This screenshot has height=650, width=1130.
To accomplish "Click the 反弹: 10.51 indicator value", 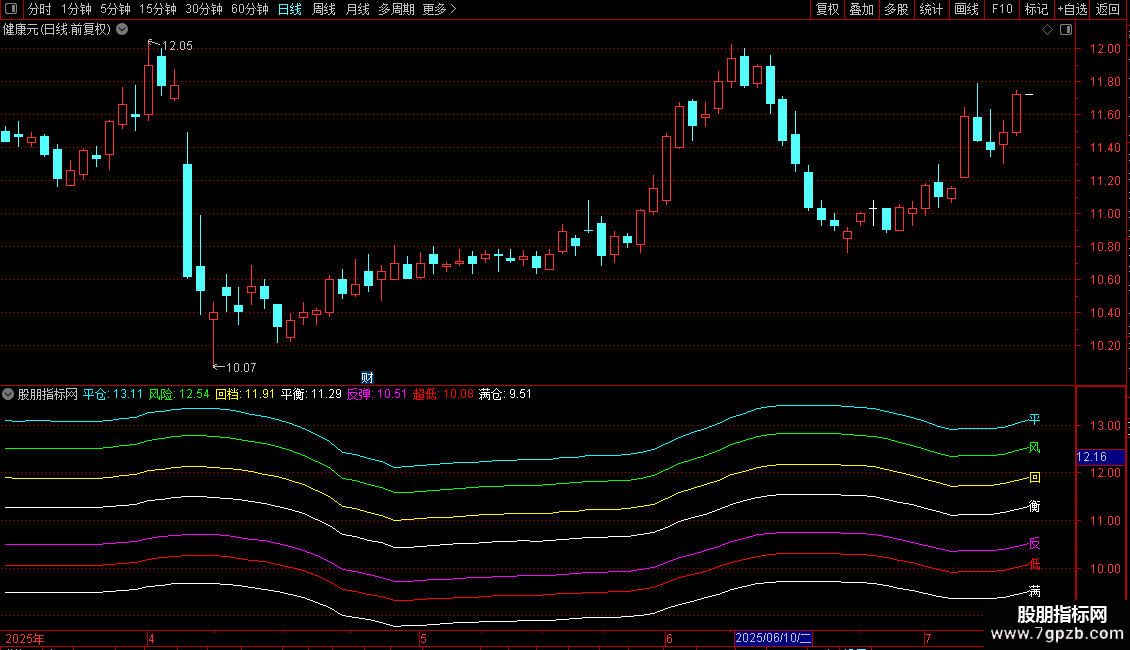I will click(376, 394).
